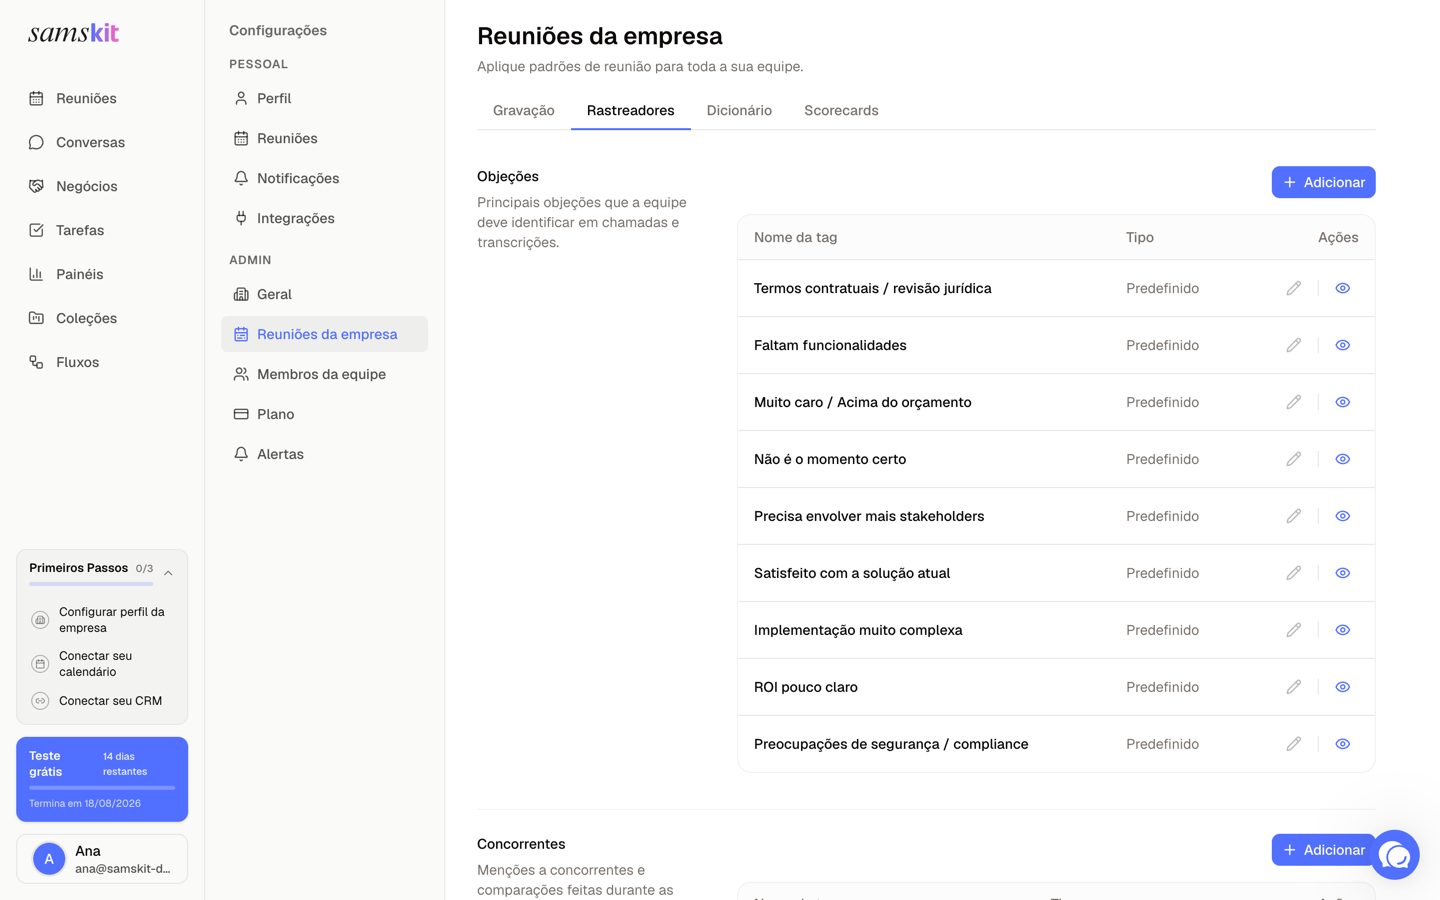Toggle eye icon for 'ROI pouco claro'
The image size is (1440, 900).
tap(1342, 687)
